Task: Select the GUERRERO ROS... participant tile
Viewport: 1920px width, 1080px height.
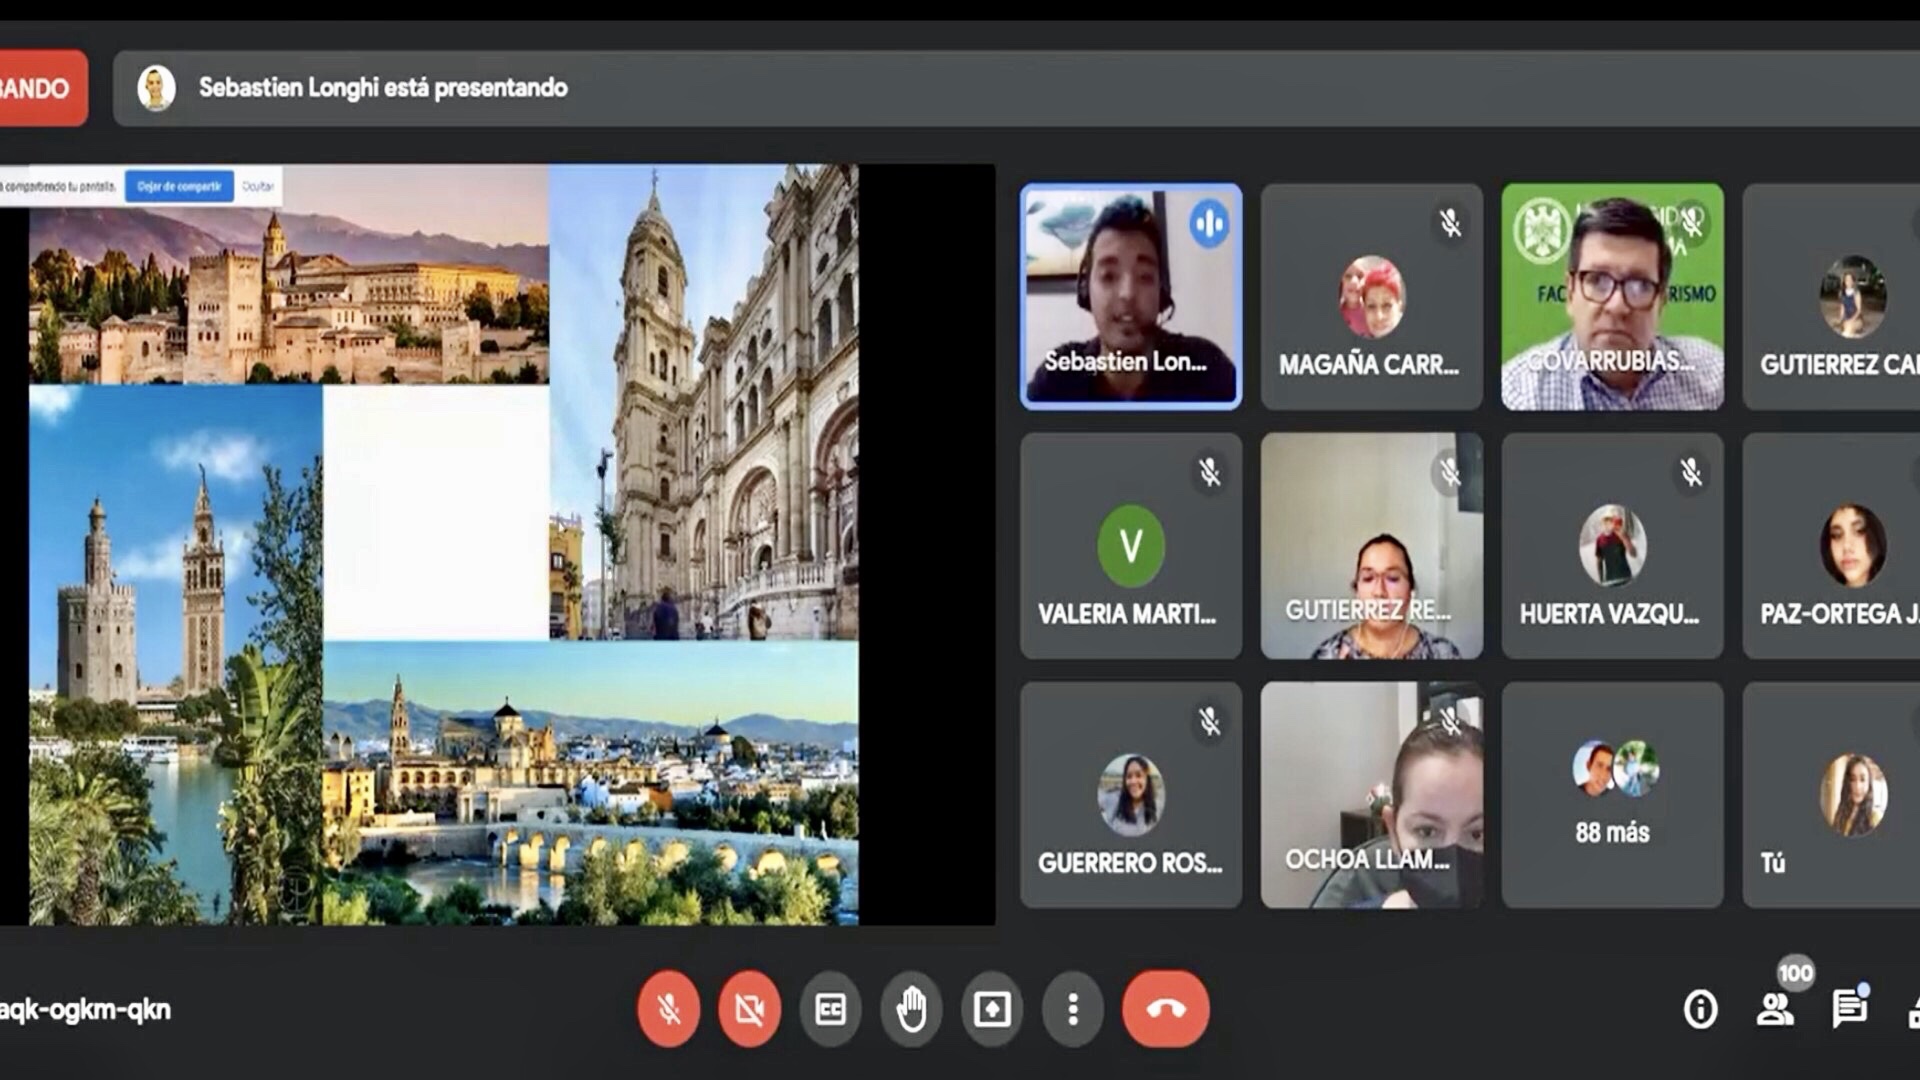Action: (1131, 795)
